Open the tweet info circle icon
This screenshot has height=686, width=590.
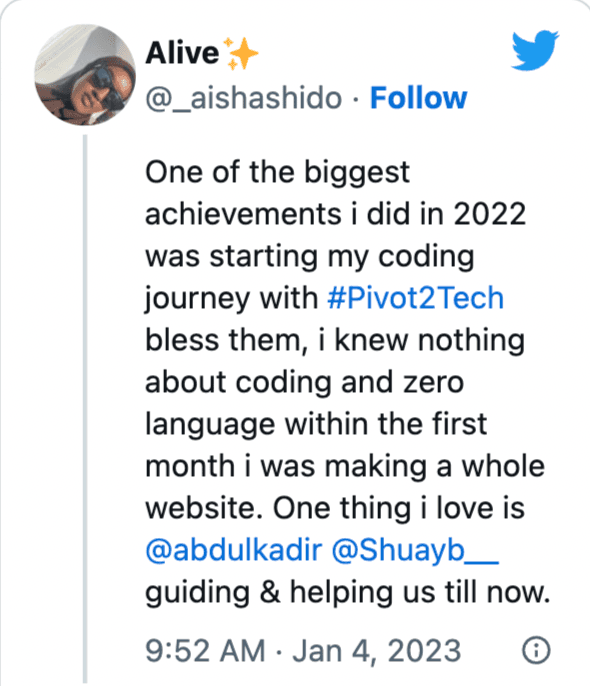point(536,650)
